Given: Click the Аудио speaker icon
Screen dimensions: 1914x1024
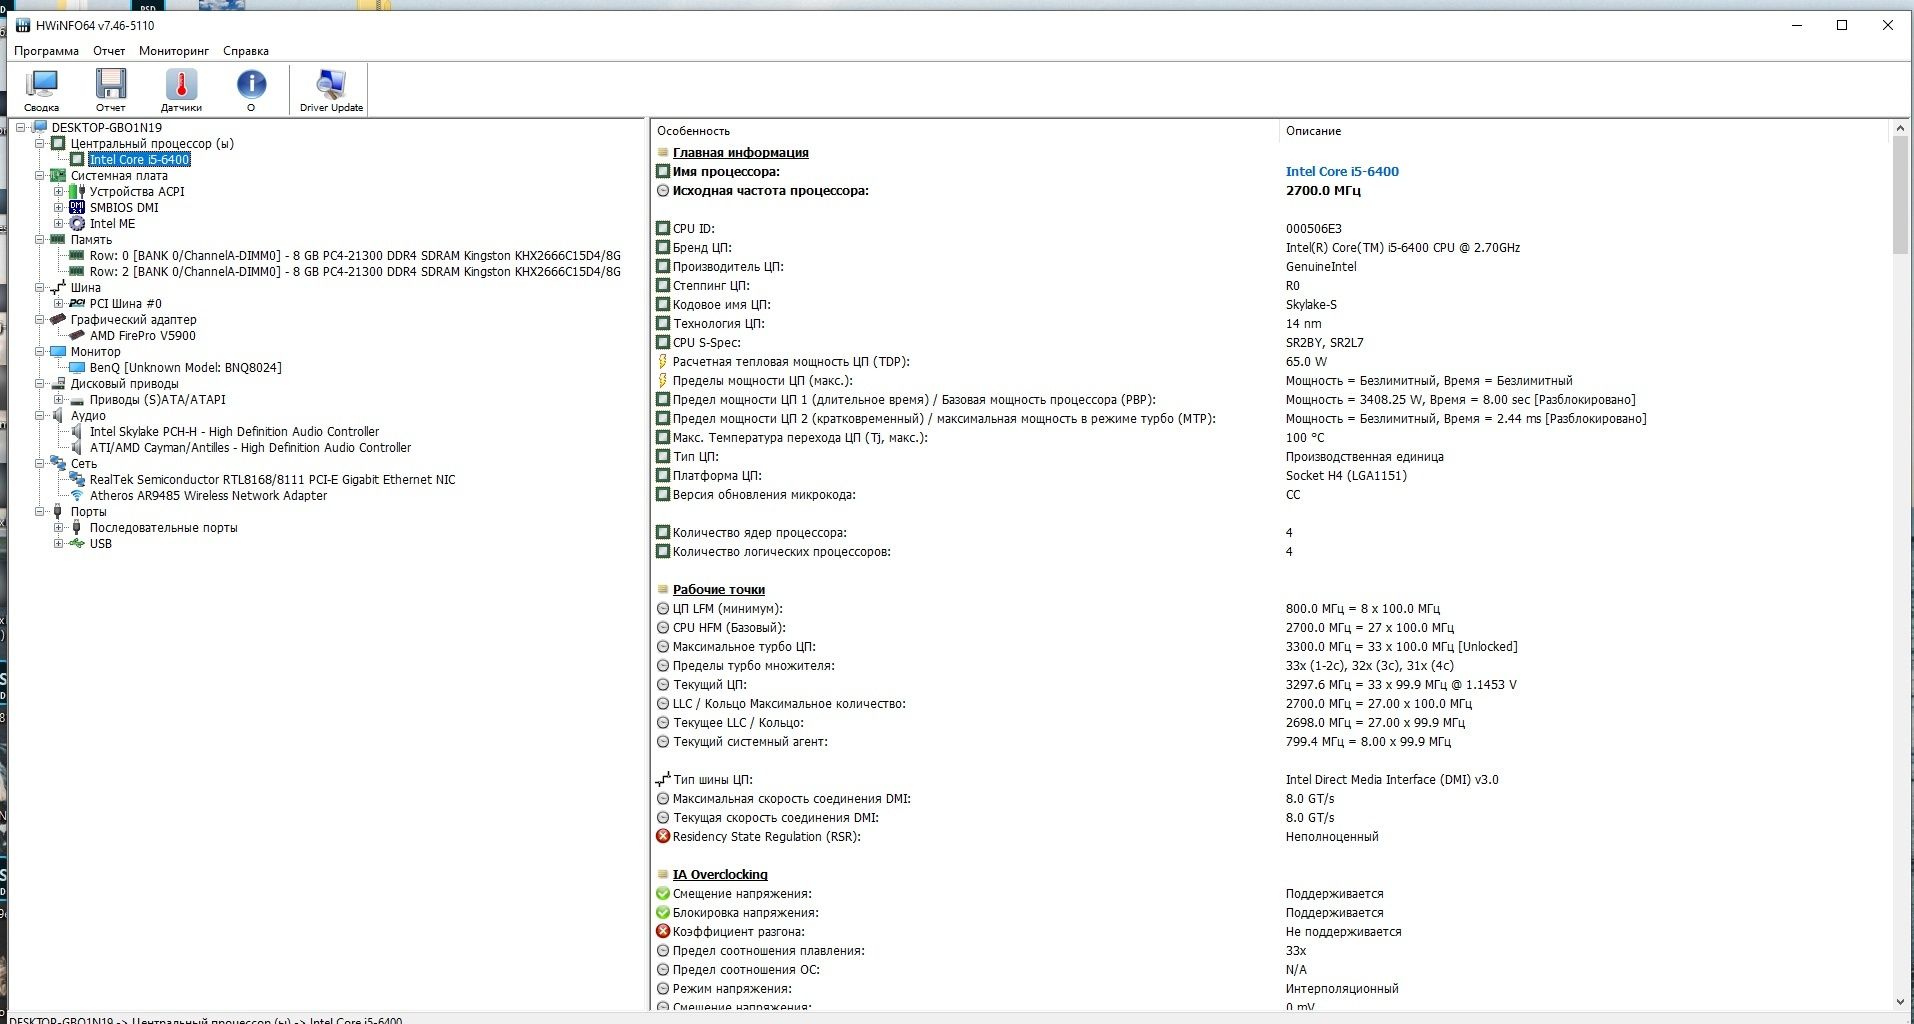Looking at the screenshot, I should point(58,415).
